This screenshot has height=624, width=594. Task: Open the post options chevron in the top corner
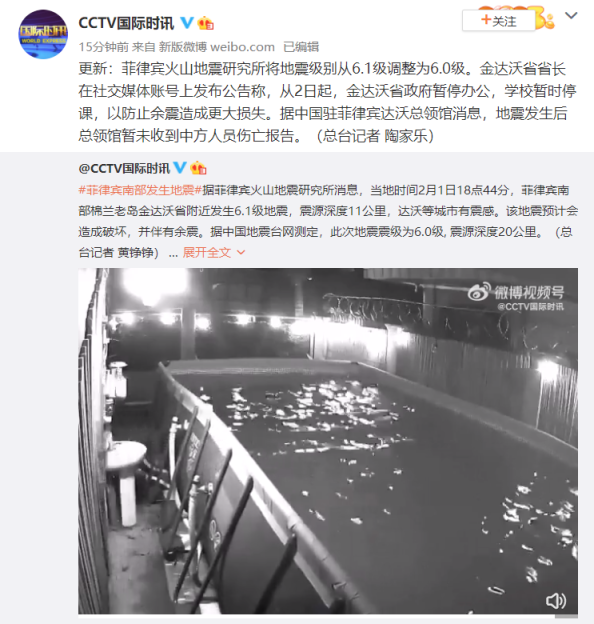tap(571, 16)
